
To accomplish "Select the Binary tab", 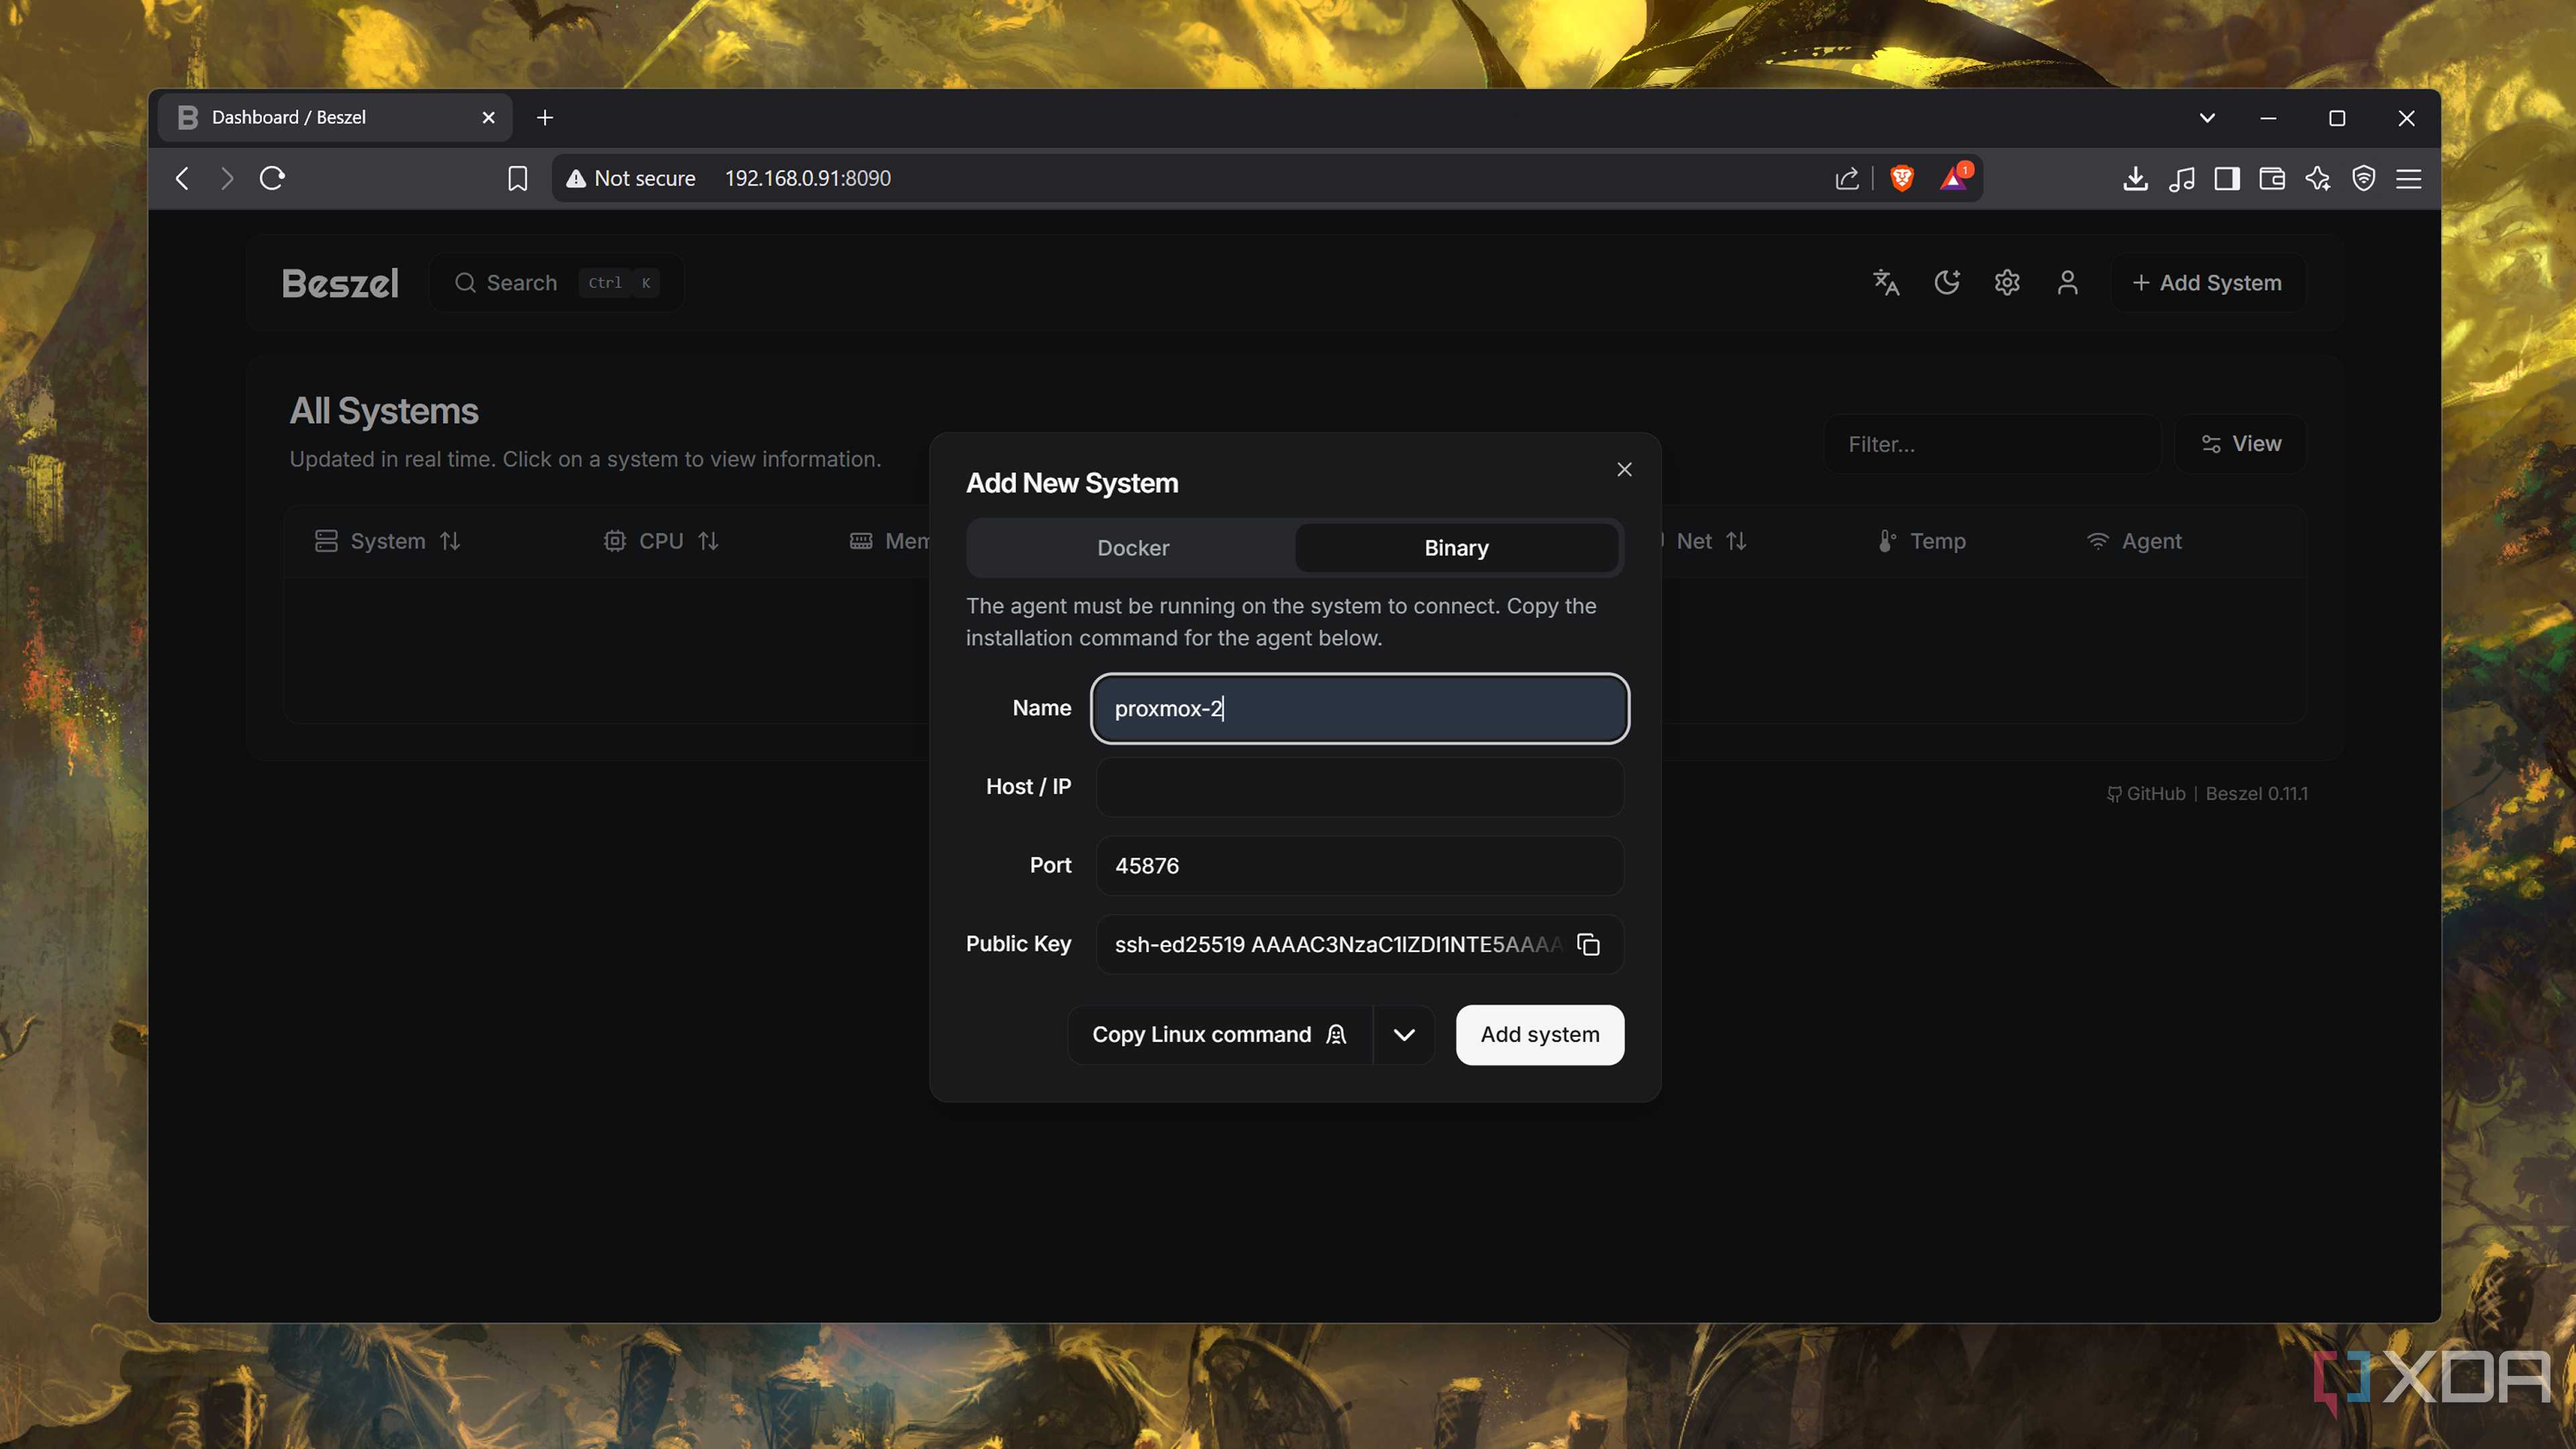I will point(1456,548).
